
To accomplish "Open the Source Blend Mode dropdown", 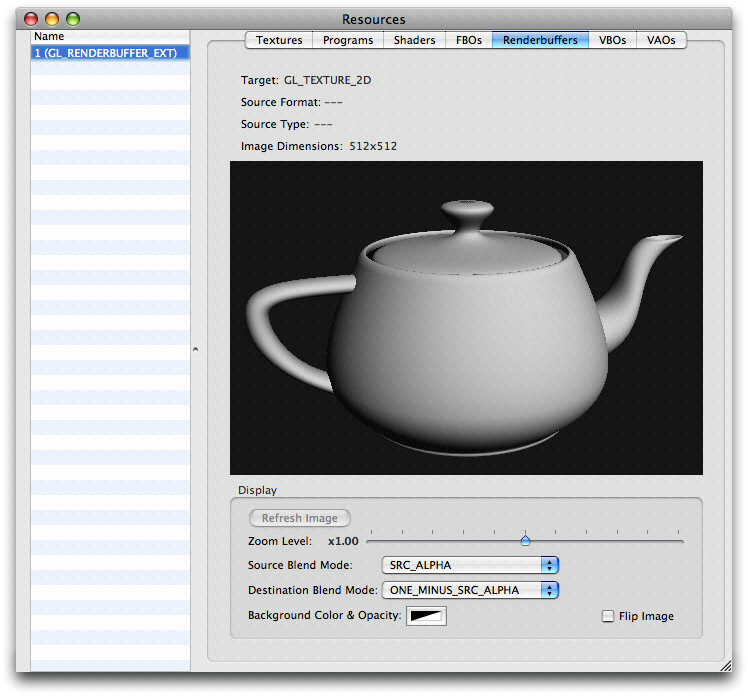I will pos(469,565).
